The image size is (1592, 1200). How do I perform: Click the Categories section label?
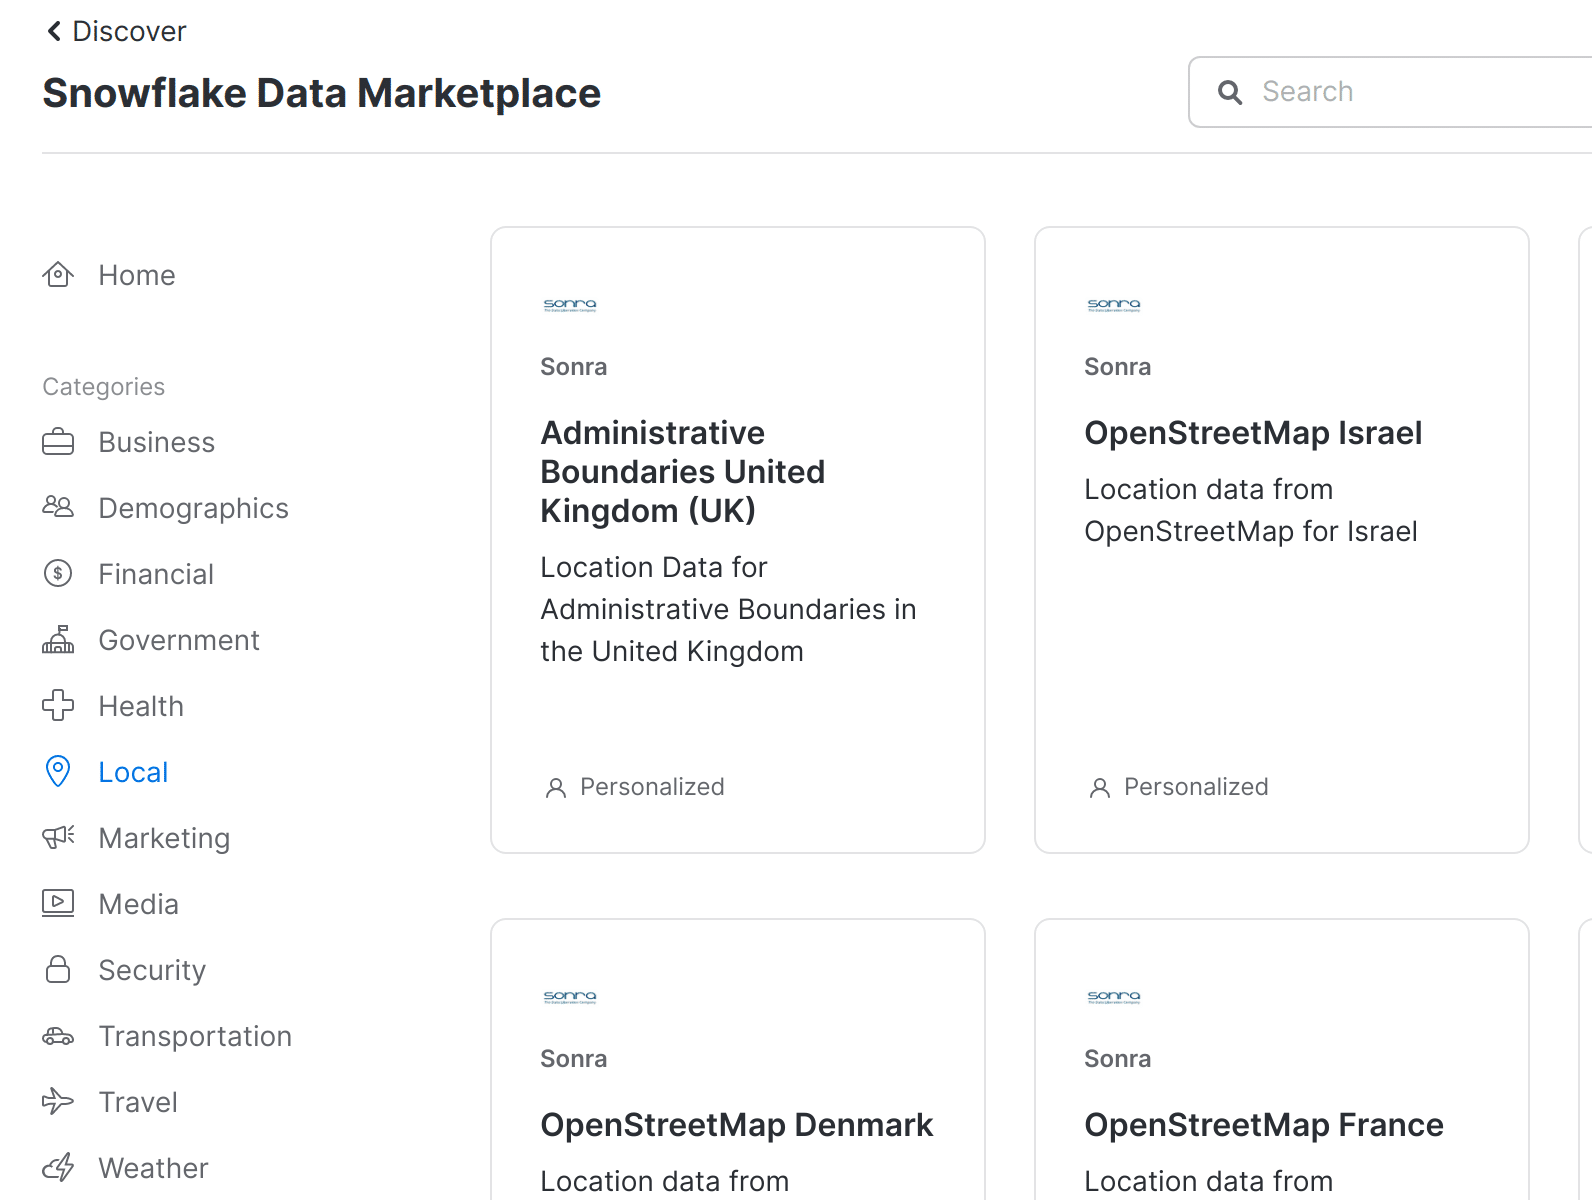tap(104, 387)
